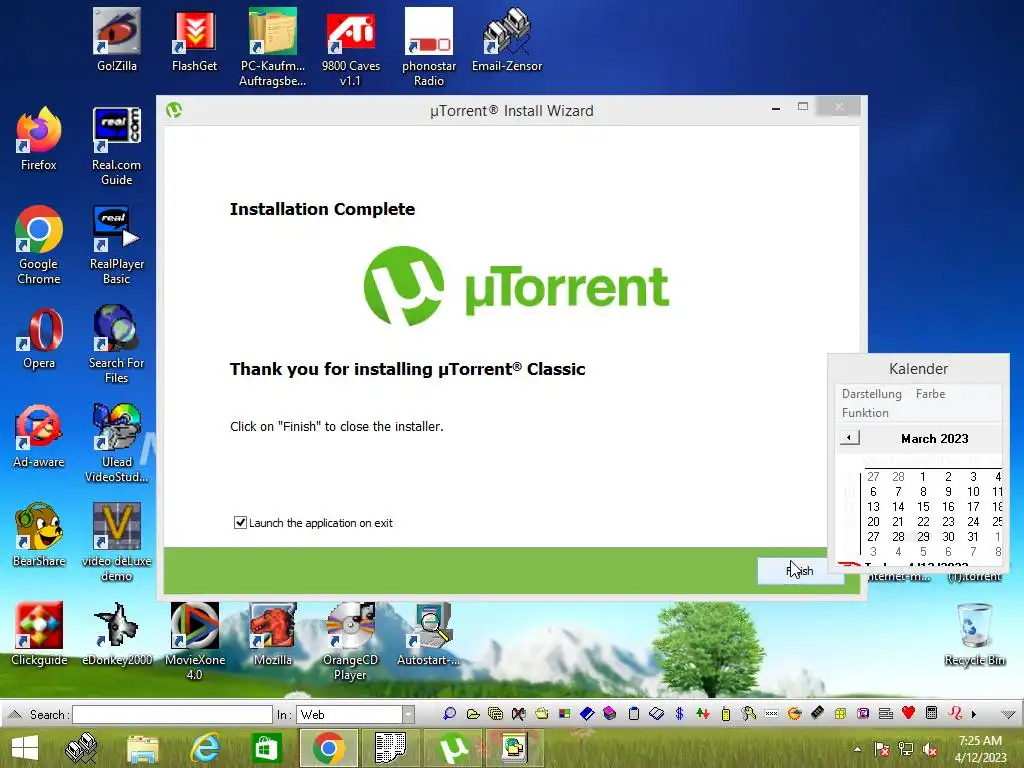Click the red heart toolbar icon
This screenshot has height=768, width=1024.
pos(908,712)
